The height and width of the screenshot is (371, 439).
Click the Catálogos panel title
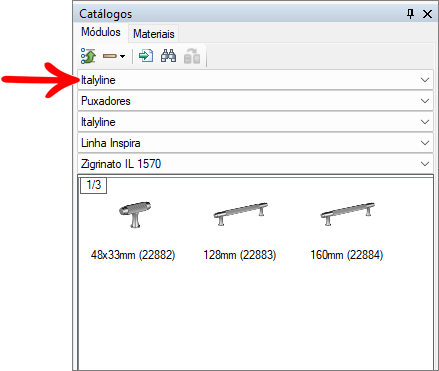click(105, 14)
